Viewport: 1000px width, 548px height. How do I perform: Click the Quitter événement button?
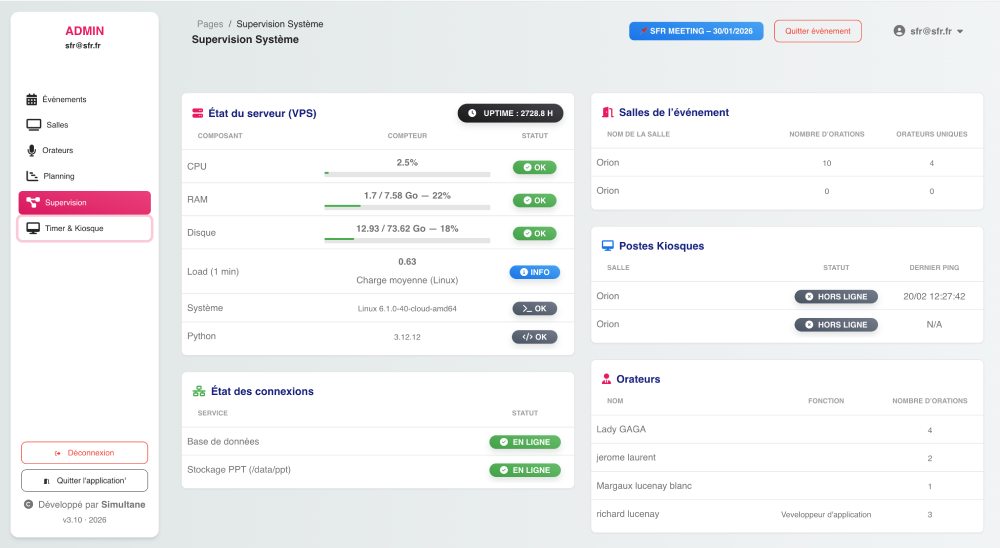click(818, 31)
